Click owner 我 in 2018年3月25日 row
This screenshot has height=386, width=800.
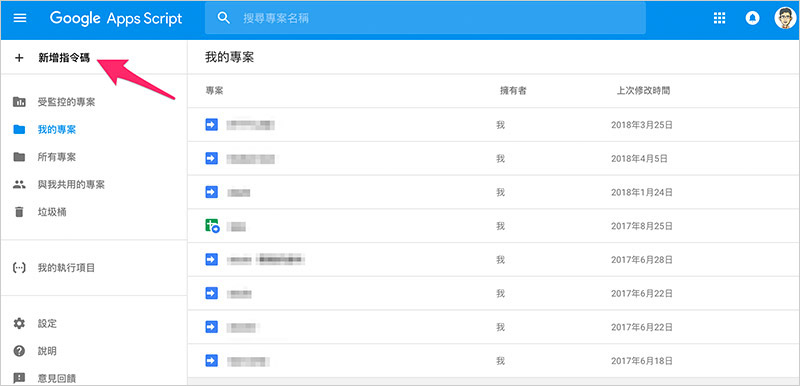click(501, 125)
